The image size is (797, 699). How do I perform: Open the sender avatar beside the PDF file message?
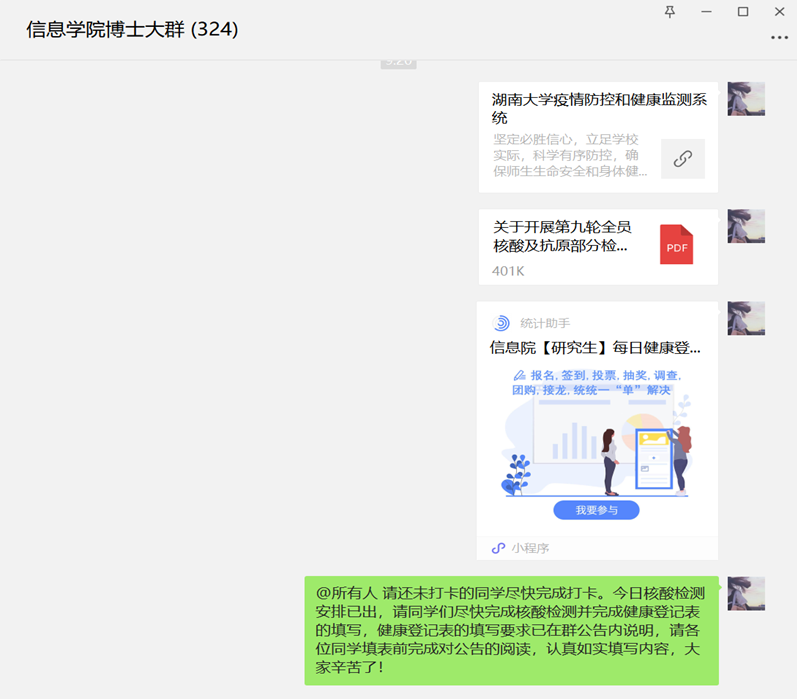tap(746, 226)
